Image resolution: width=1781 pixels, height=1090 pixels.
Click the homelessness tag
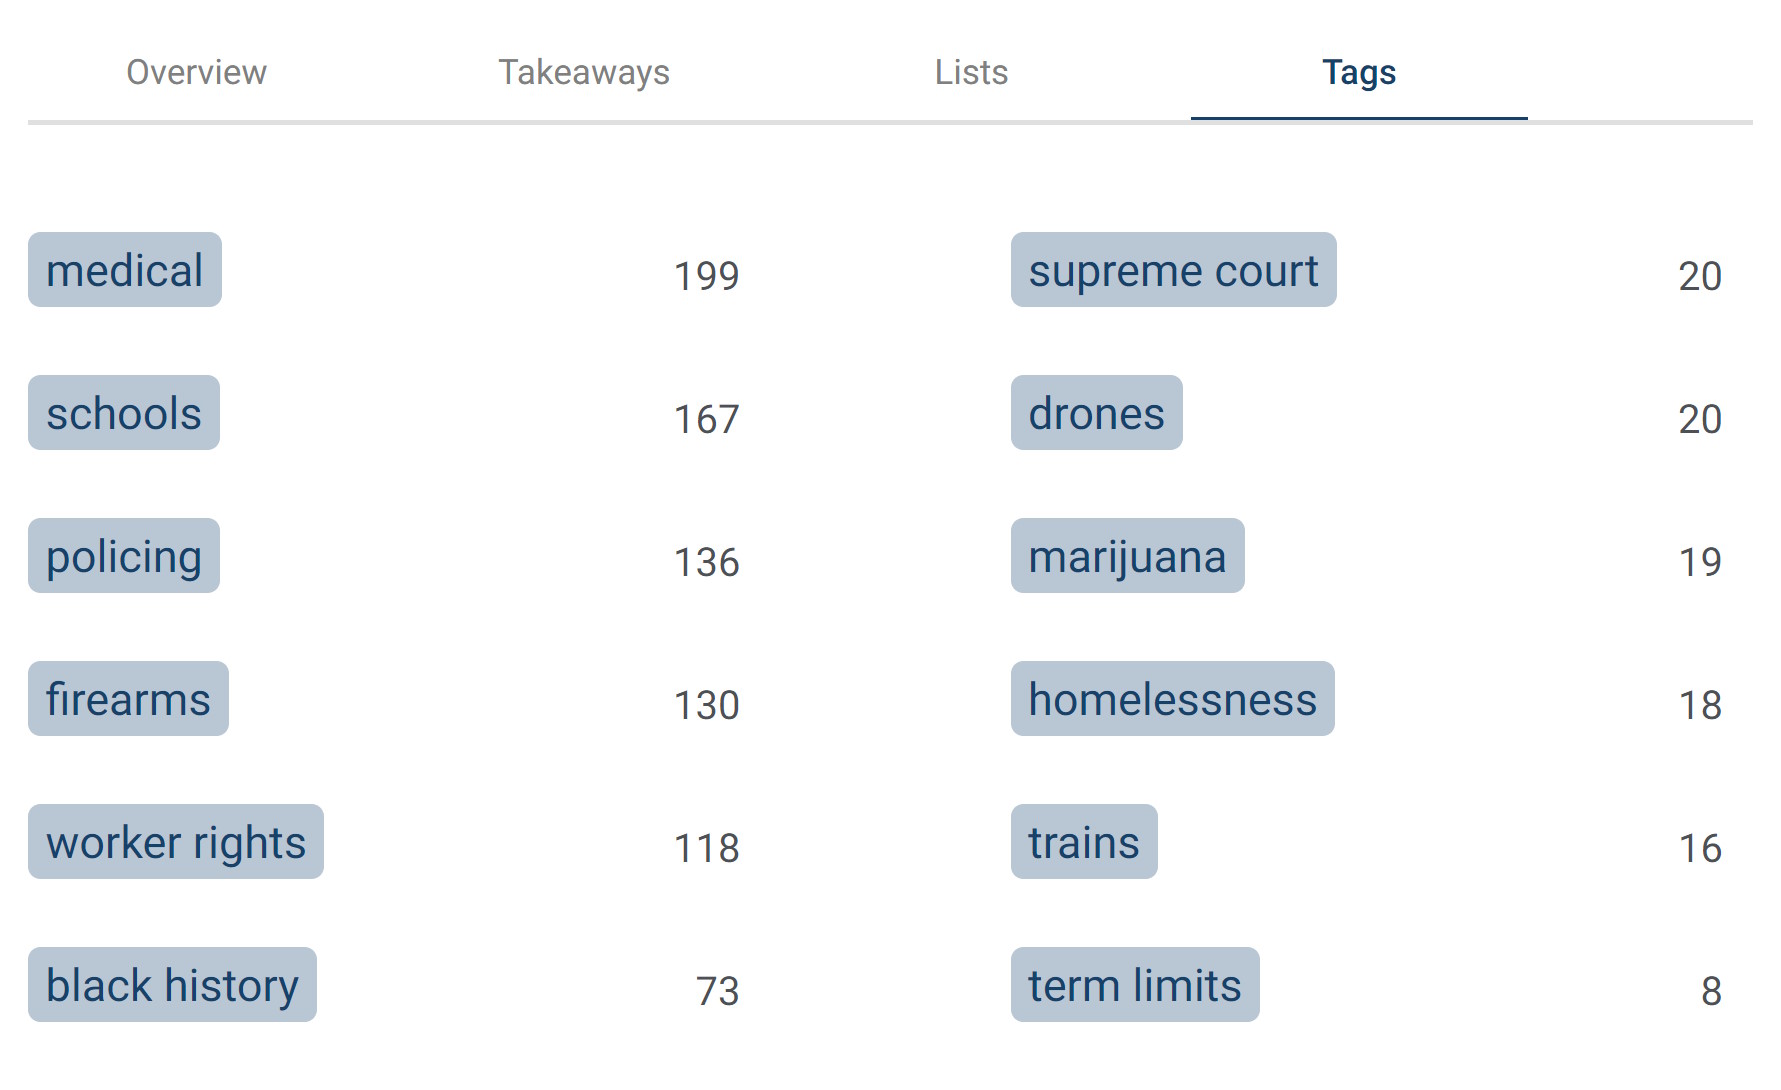pyautogui.click(x=1172, y=700)
